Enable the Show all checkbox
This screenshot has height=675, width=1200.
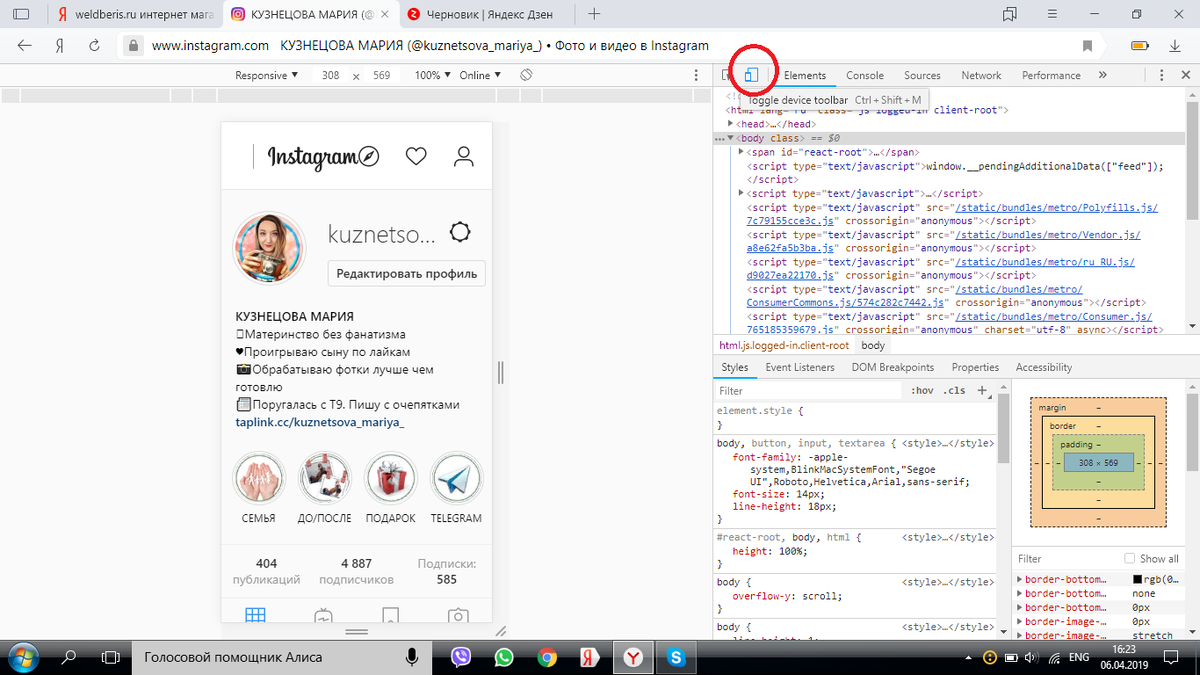pos(1130,558)
